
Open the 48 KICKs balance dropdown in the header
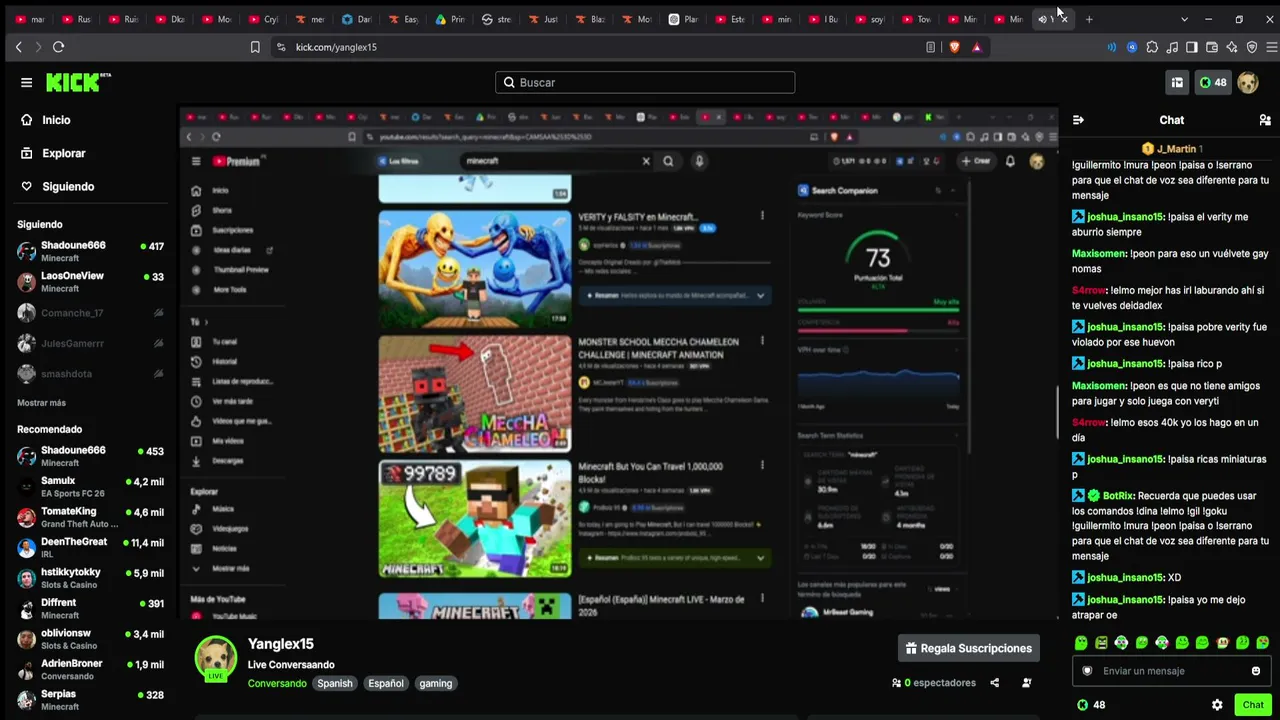point(1213,83)
